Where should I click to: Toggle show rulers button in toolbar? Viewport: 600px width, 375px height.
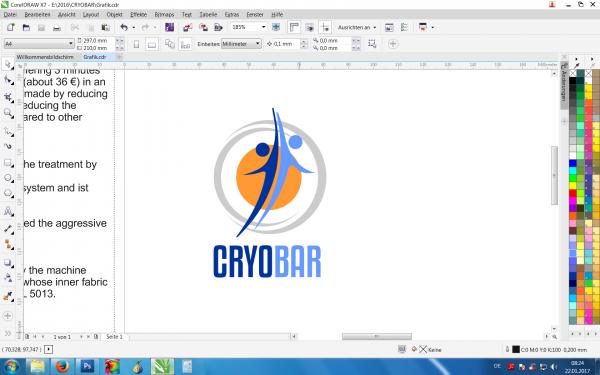294,27
